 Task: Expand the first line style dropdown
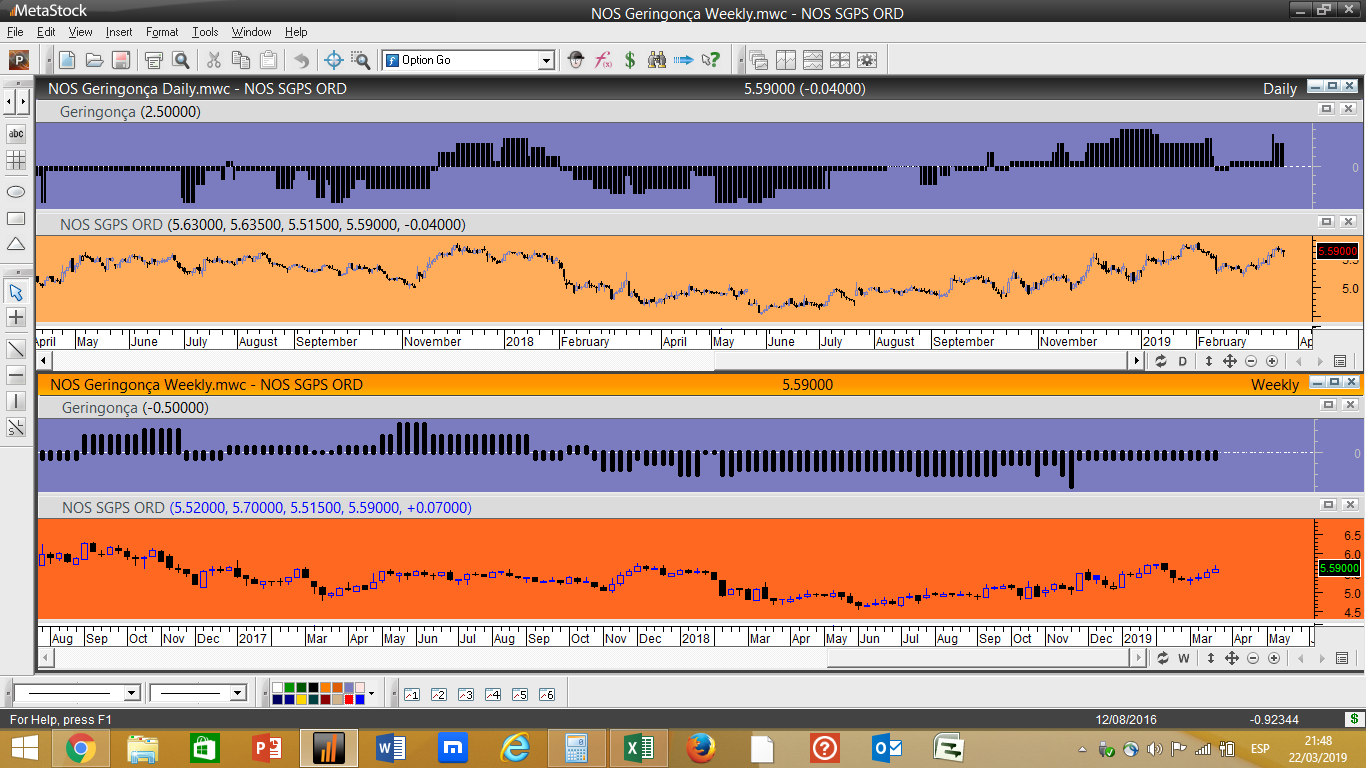131,693
